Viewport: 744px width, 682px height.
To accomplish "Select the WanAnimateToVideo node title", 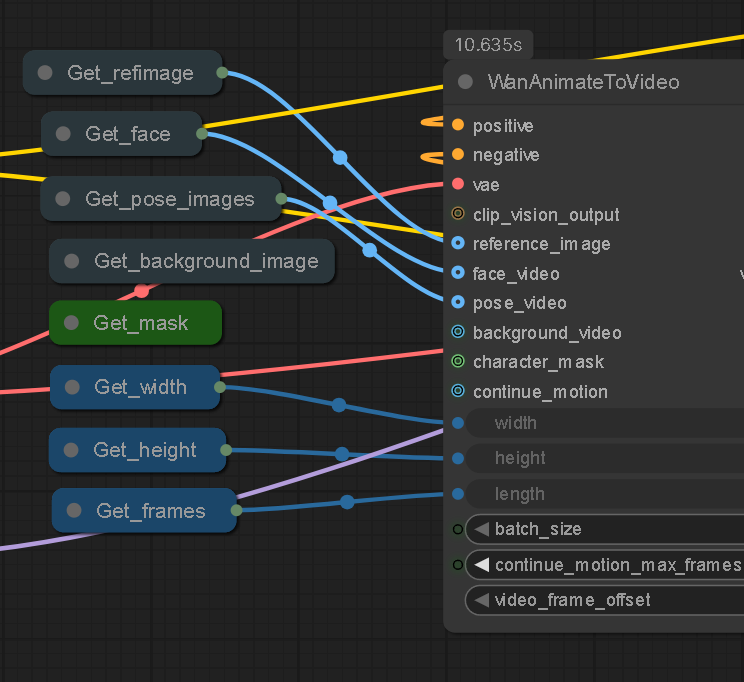I will click(584, 82).
